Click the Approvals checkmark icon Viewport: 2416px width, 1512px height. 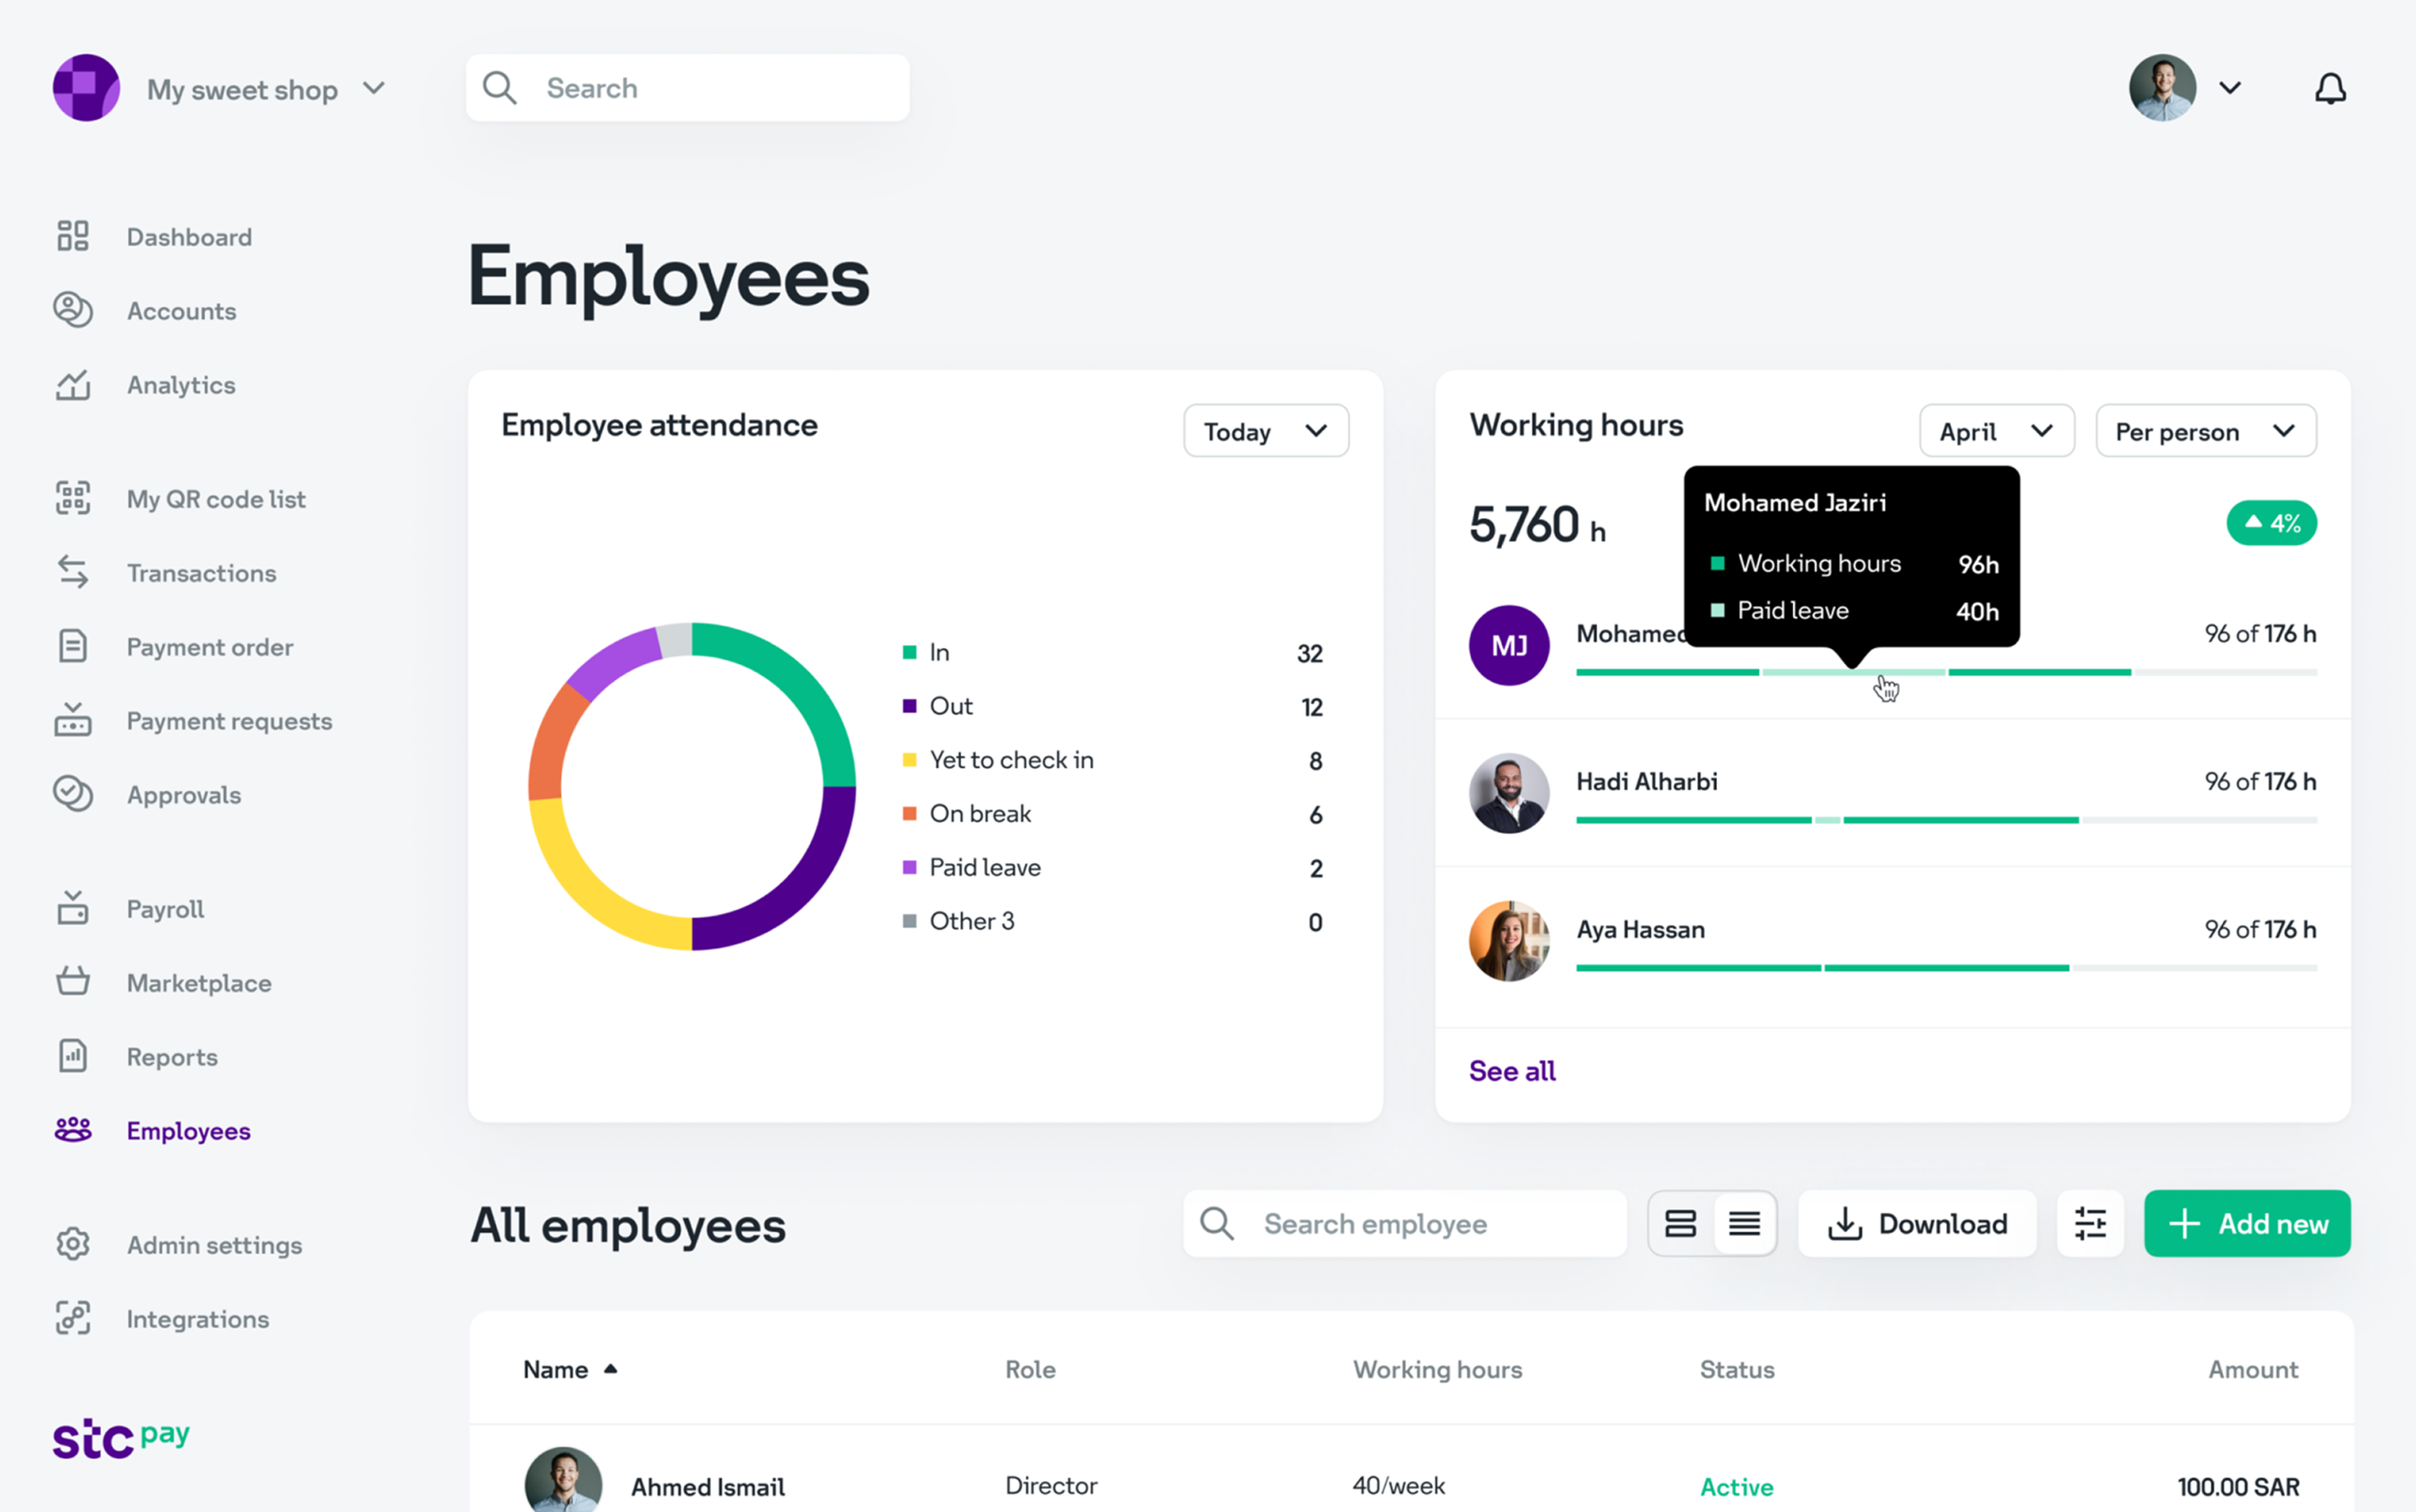point(73,794)
